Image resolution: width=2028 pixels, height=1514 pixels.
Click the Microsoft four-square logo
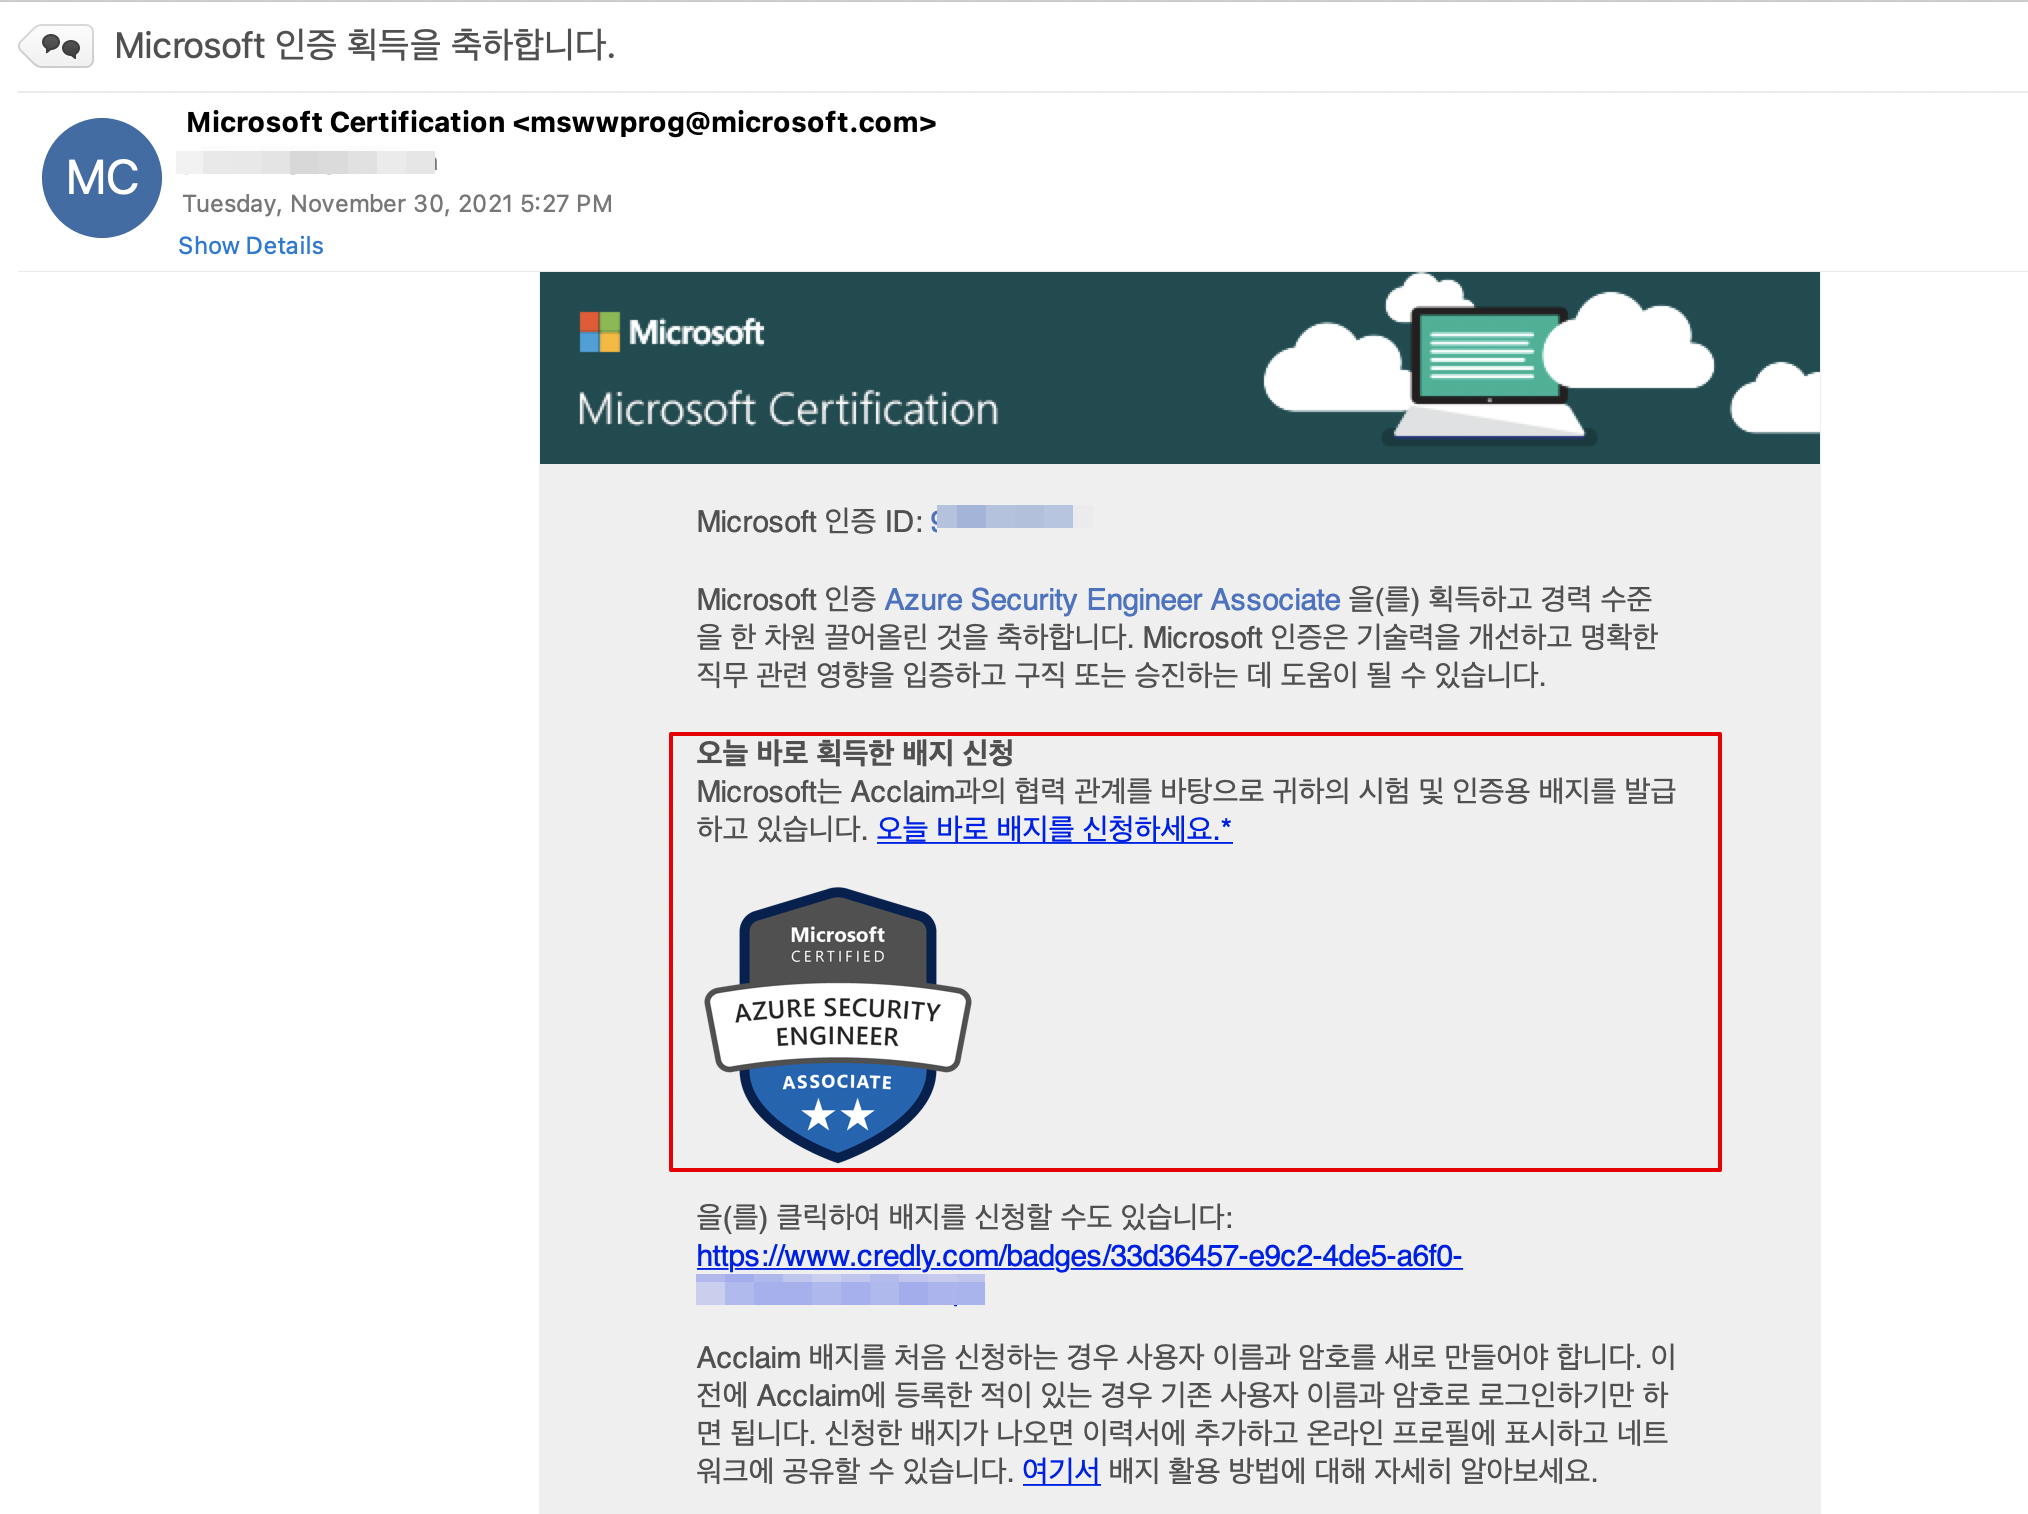[600, 332]
